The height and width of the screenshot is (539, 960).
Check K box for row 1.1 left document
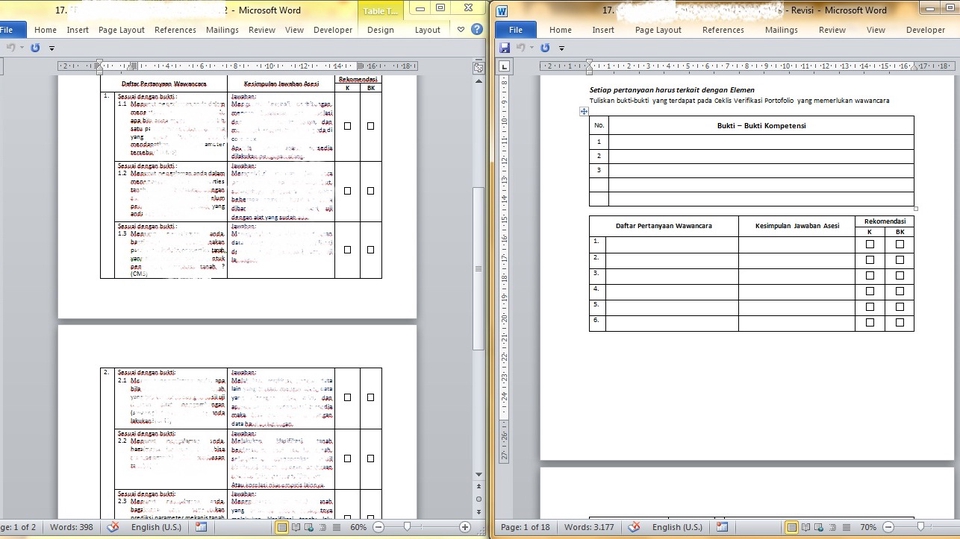point(347,126)
